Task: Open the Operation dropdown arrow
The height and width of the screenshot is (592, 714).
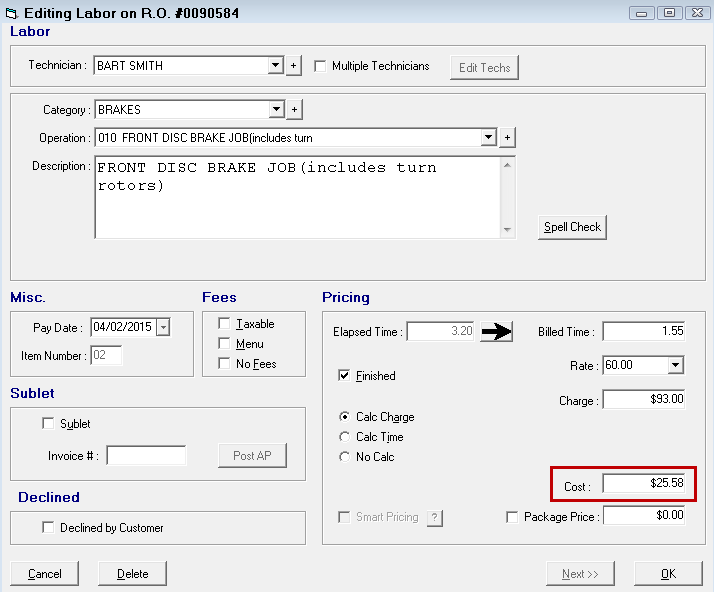Action: (489, 137)
